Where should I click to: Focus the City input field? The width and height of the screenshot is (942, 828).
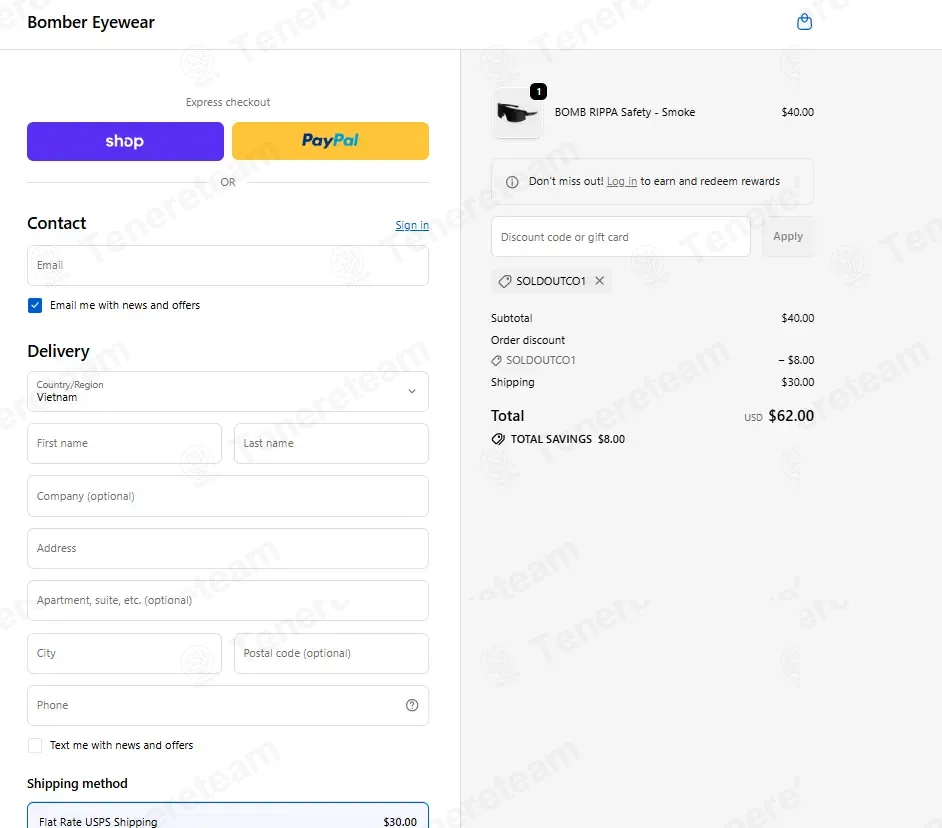[x=124, y=653]
